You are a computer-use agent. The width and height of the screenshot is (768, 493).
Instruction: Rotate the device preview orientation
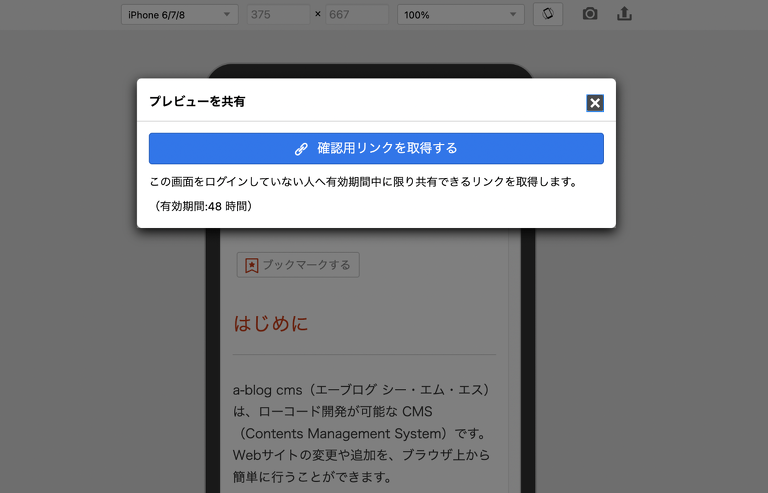click(x=548, y=15)
